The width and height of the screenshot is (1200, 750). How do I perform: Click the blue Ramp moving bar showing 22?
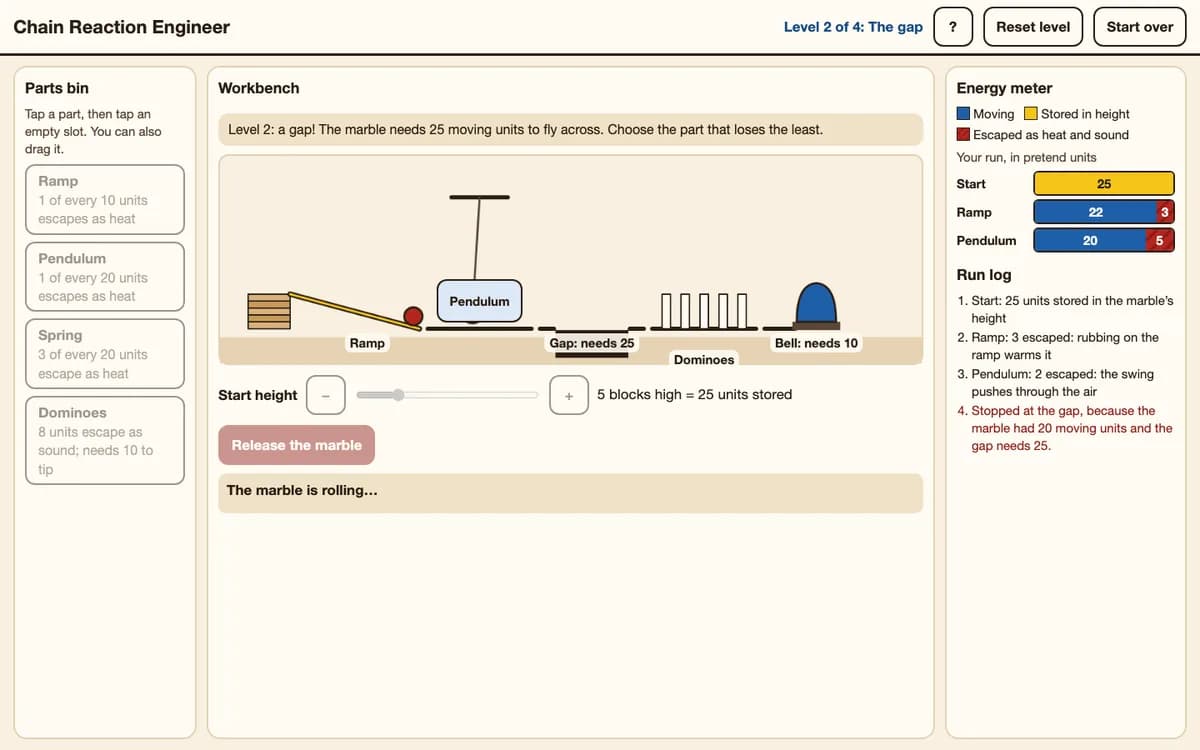point(1095,212)
